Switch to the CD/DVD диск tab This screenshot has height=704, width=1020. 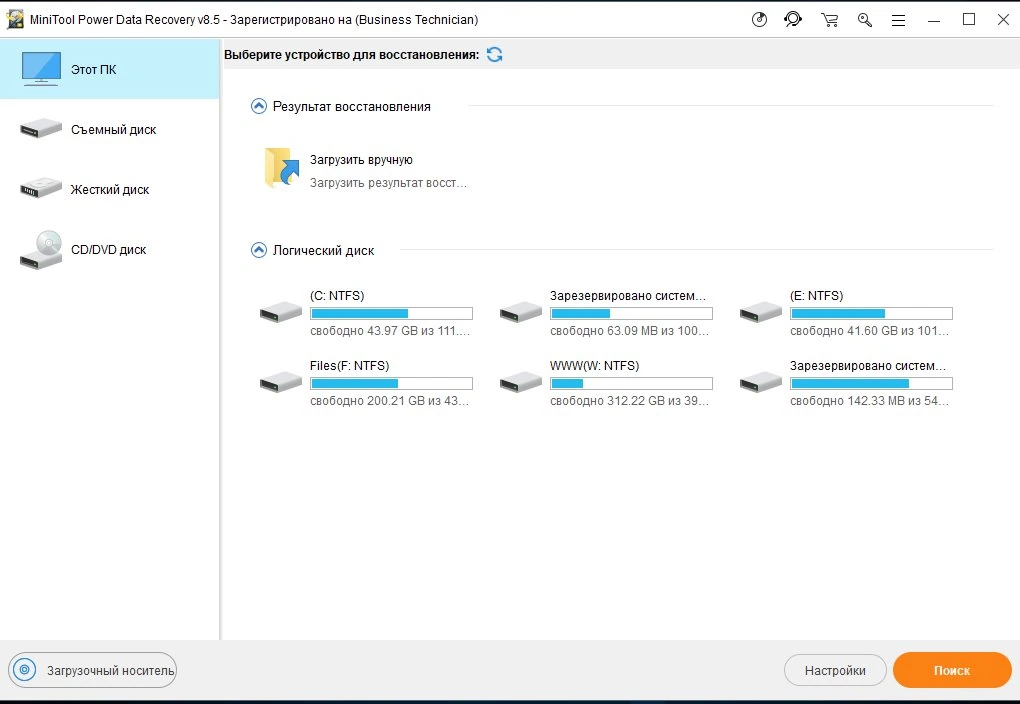point(109,249)
